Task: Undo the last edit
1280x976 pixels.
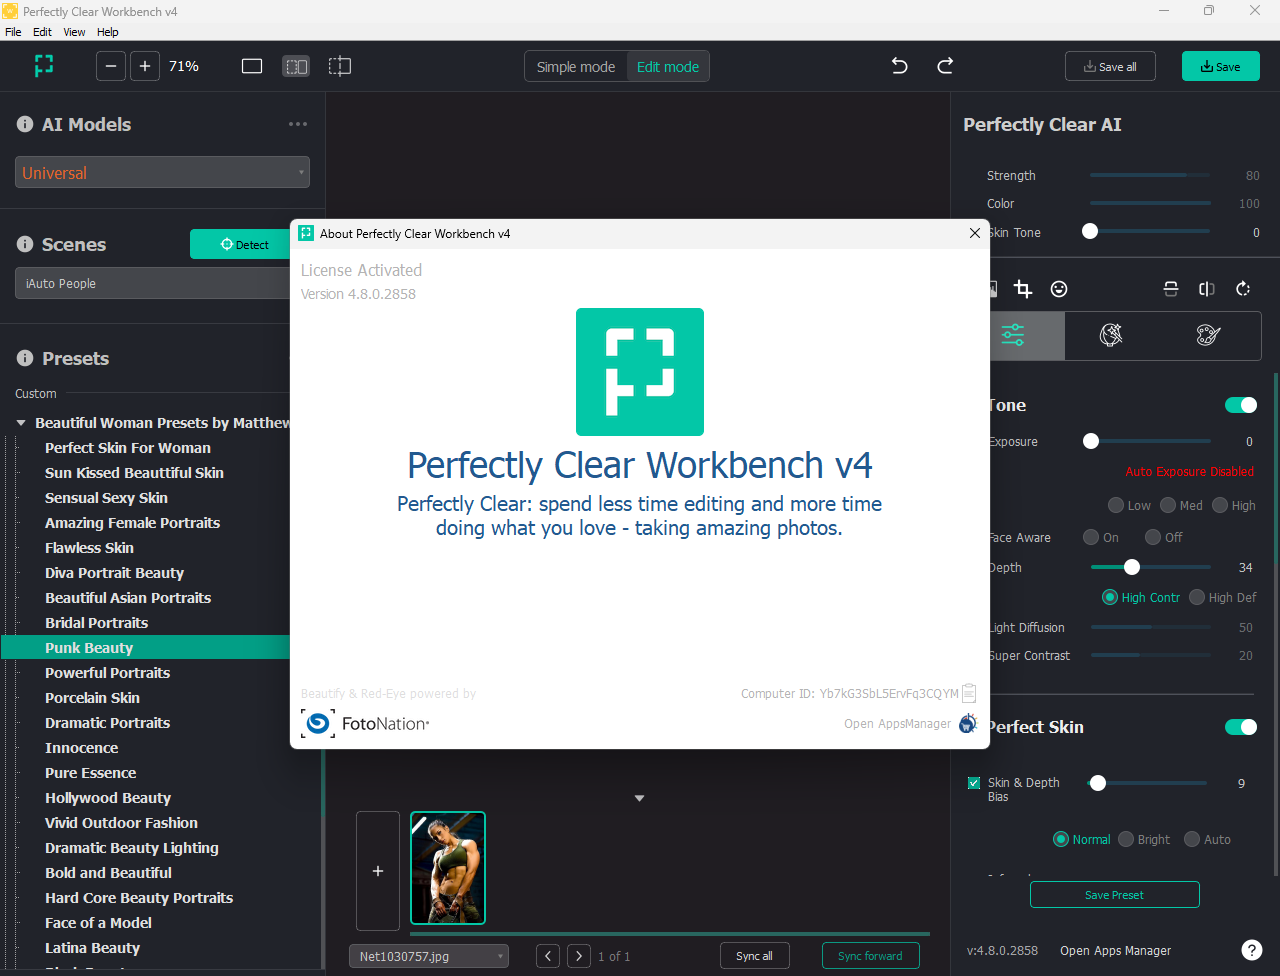Action: point(900,66)
